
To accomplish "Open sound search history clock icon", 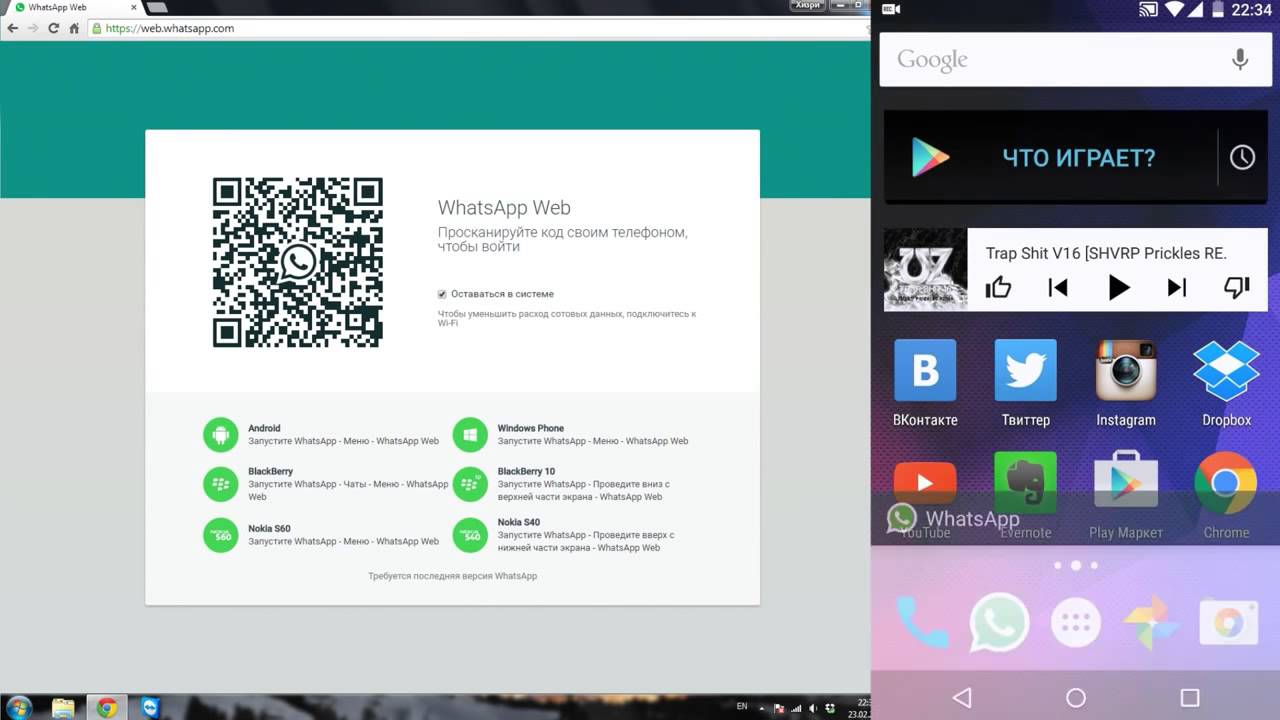I will coord(1242,157).
